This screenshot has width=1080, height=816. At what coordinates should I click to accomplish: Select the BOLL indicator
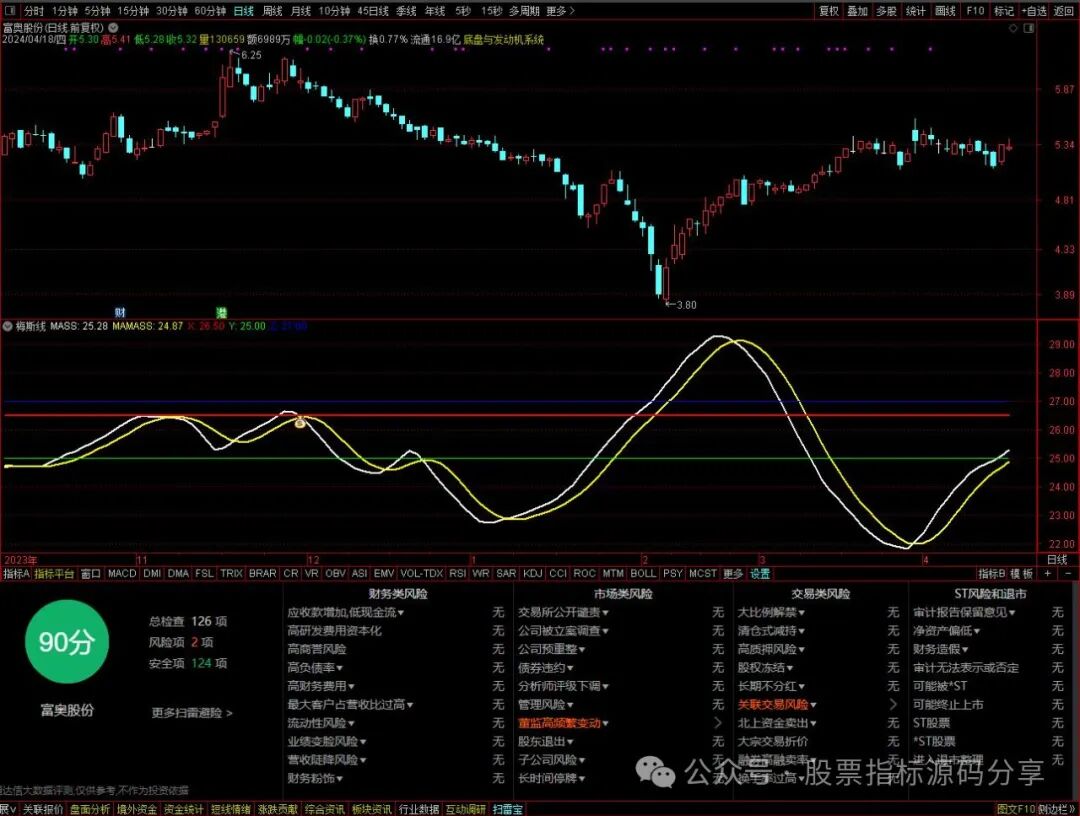coord(643,574)
